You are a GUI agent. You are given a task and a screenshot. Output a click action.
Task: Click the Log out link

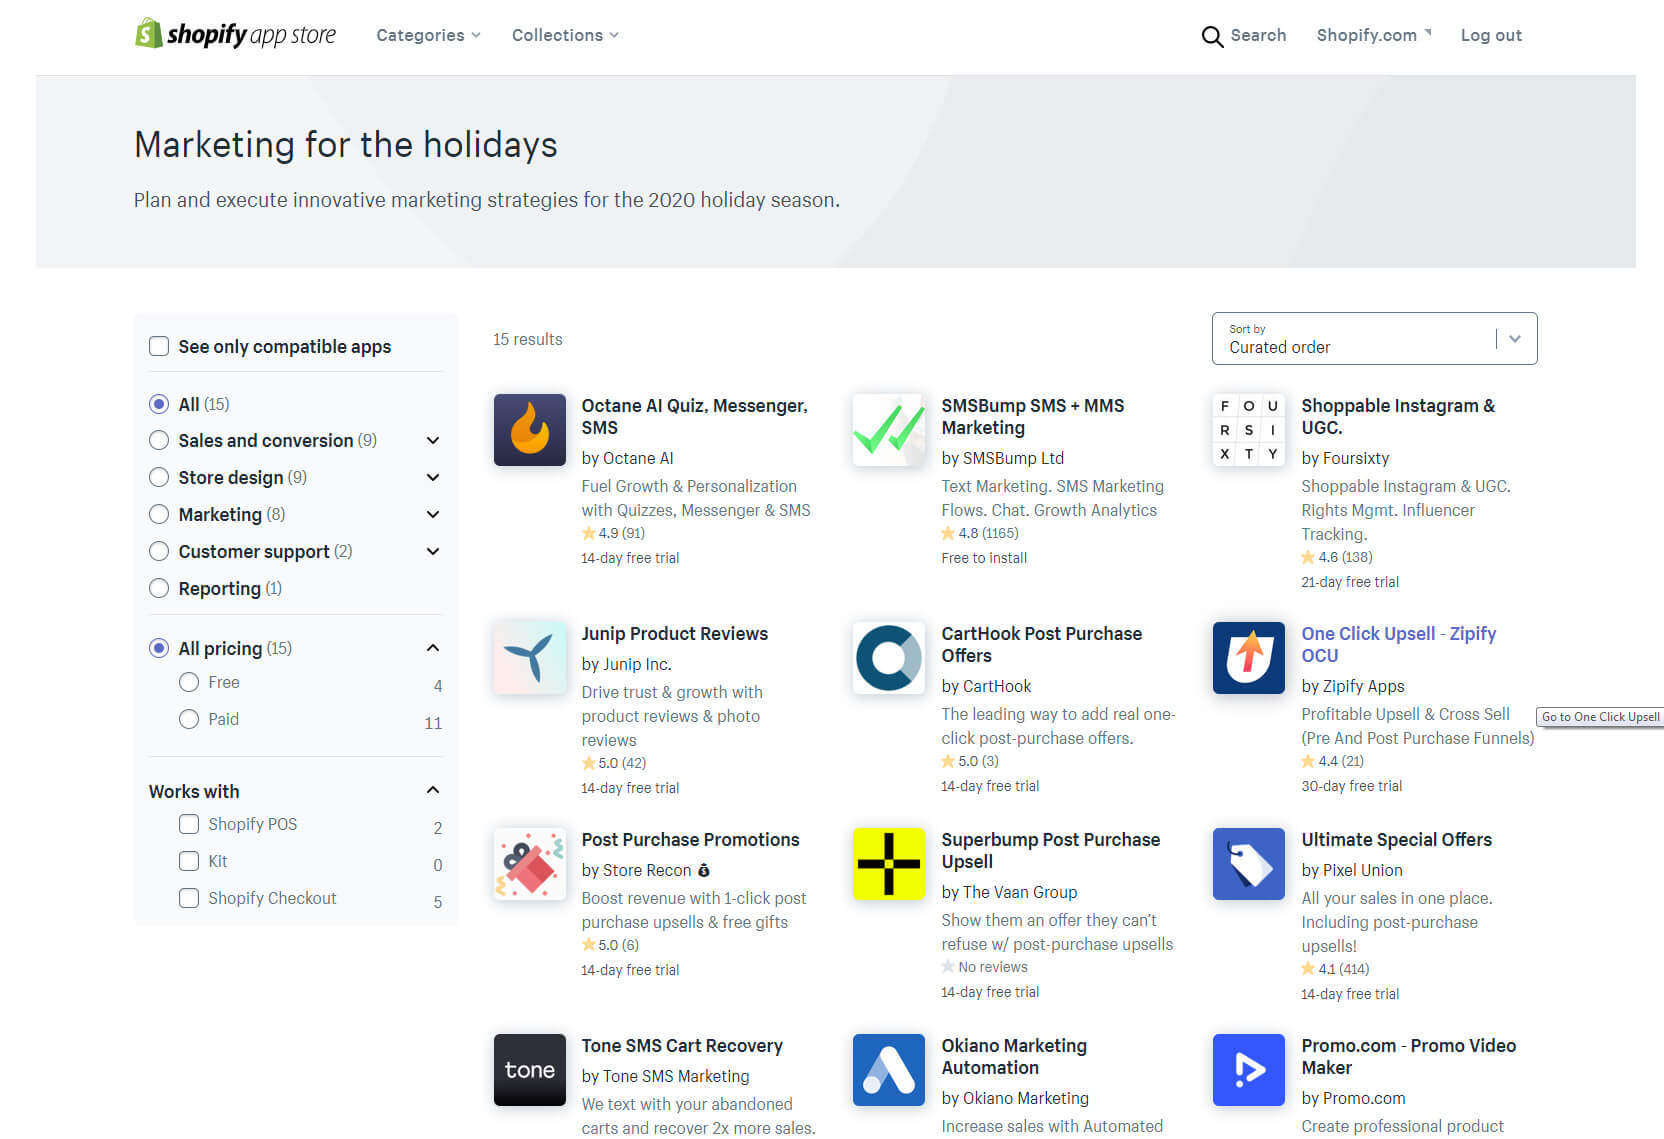(1491, 35)
